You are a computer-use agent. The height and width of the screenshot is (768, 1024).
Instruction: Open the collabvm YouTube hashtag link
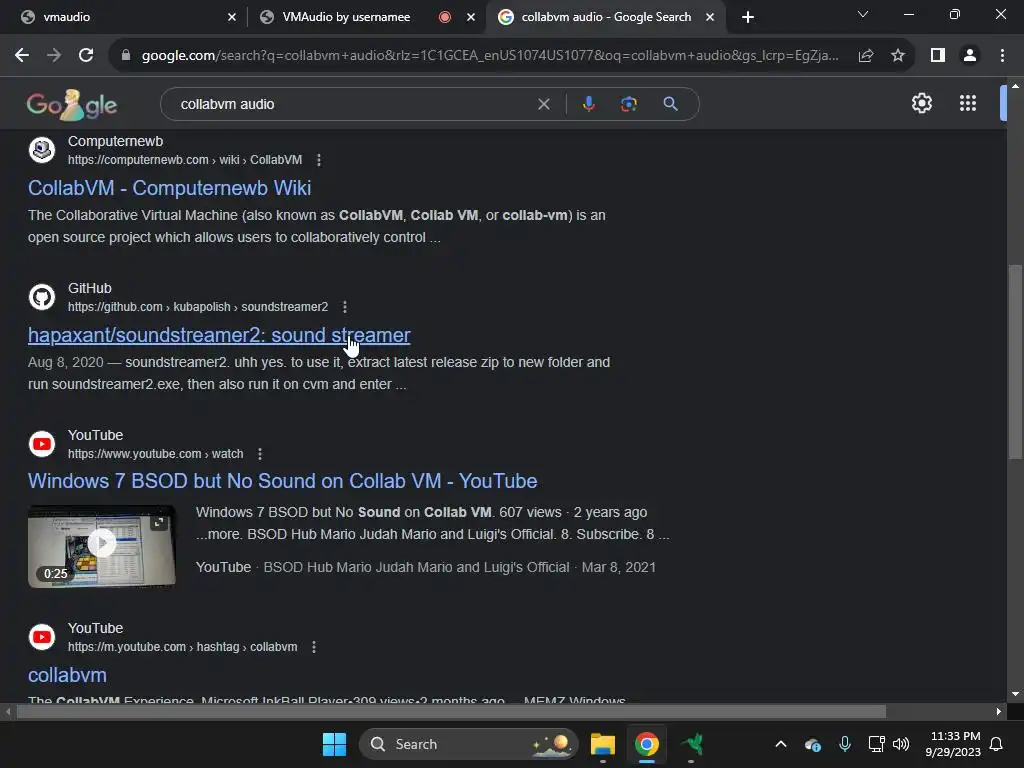67,675
